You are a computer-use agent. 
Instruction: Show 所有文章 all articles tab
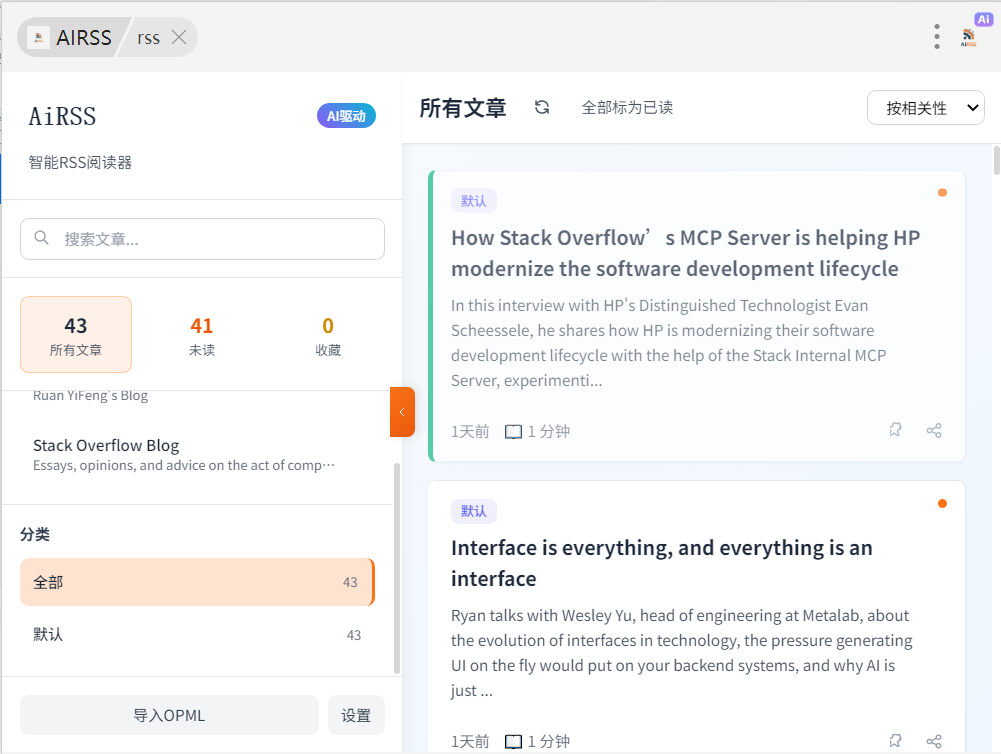[76, 335]
